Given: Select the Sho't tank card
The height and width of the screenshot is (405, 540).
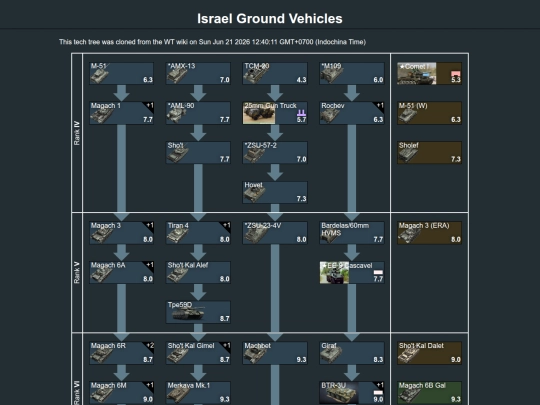Looking at the screenshot, I should 198,153.
